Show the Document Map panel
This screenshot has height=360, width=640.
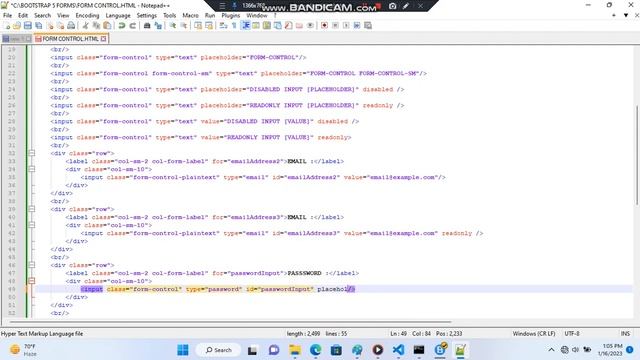coord(267,25)
